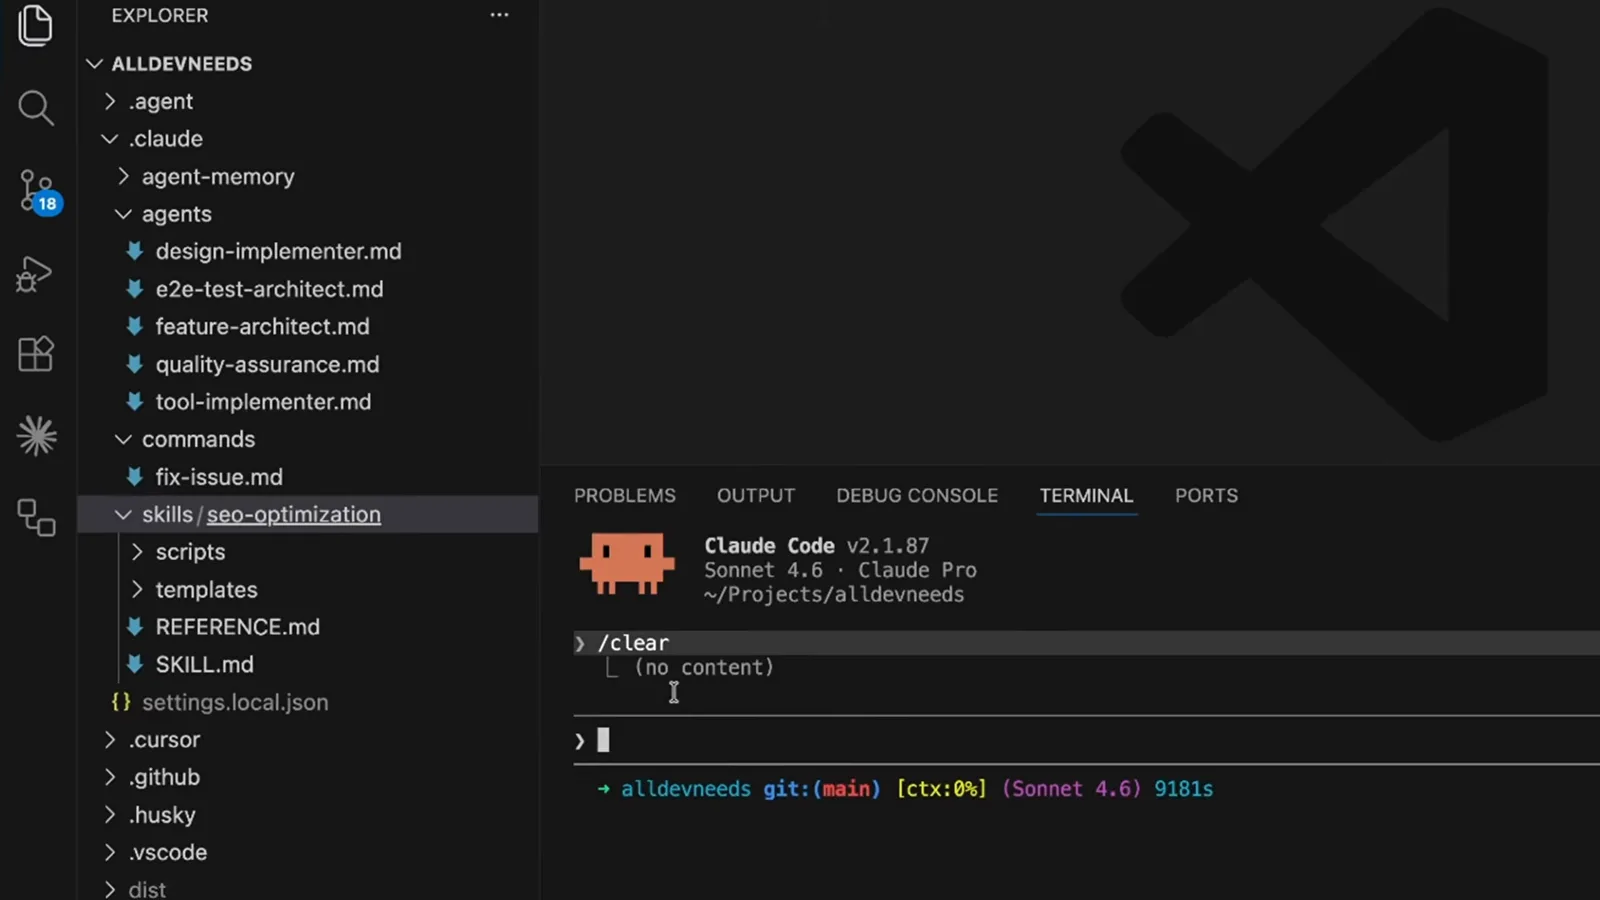Click the git:(main) status text
Screen dimensions: 1600x900
tap(821, 789)
